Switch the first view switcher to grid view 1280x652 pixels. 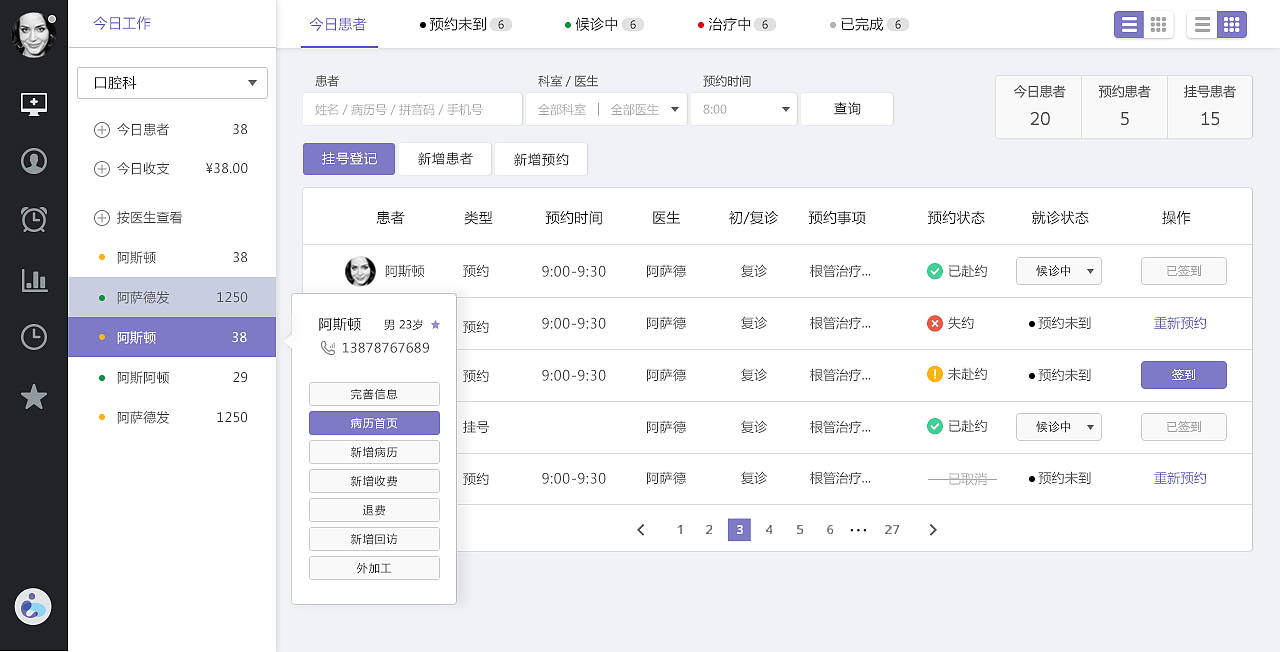(x=1158, y=24)
